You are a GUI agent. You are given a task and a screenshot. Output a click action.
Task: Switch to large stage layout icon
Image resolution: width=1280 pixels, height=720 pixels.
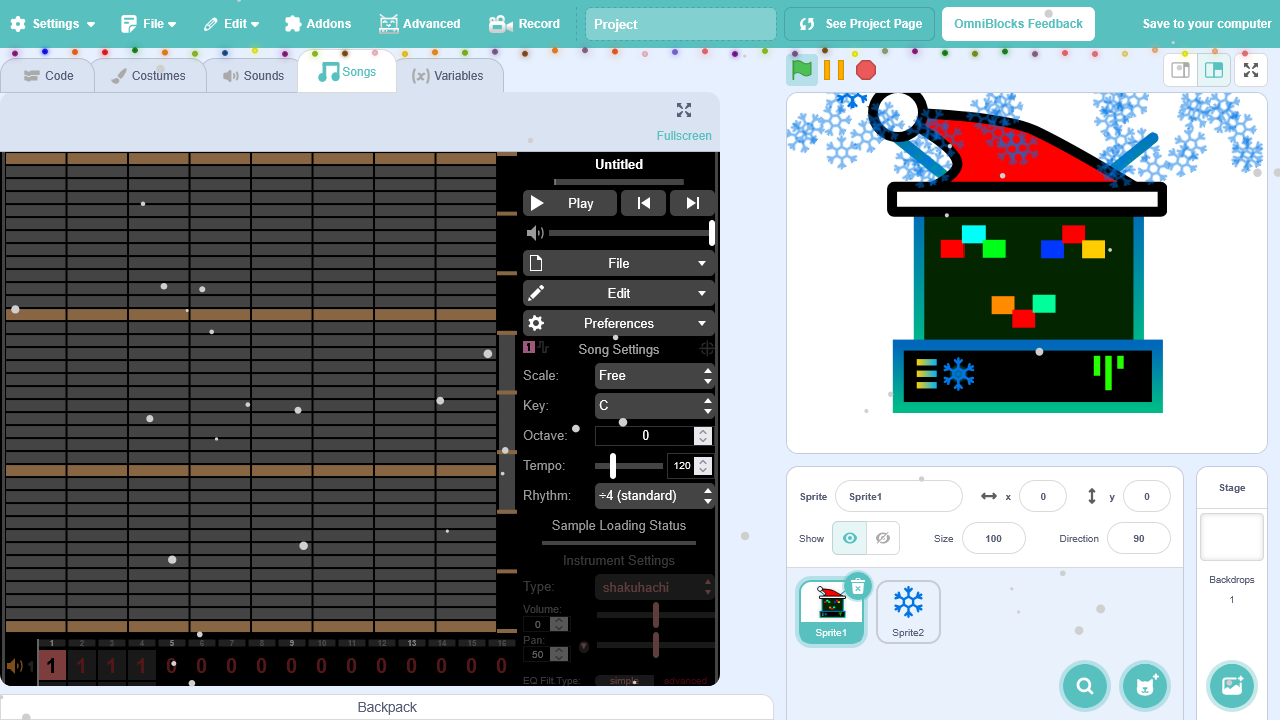pyautogui.click(x=1214, y=70)
